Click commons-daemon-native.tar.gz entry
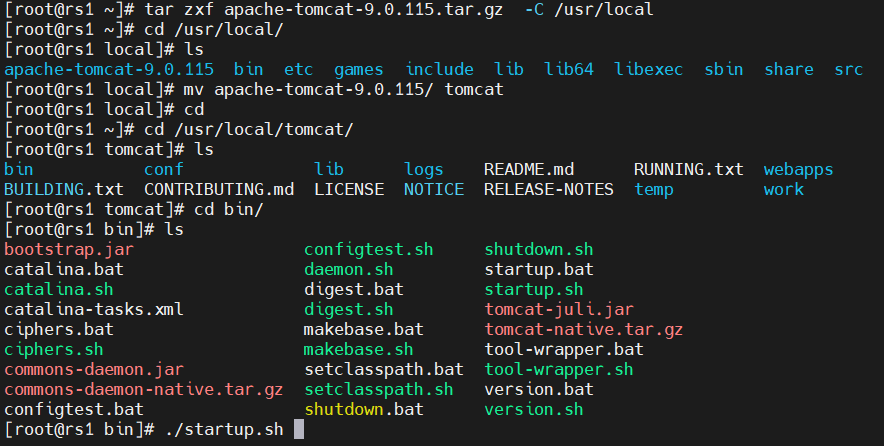 point(144,389)
